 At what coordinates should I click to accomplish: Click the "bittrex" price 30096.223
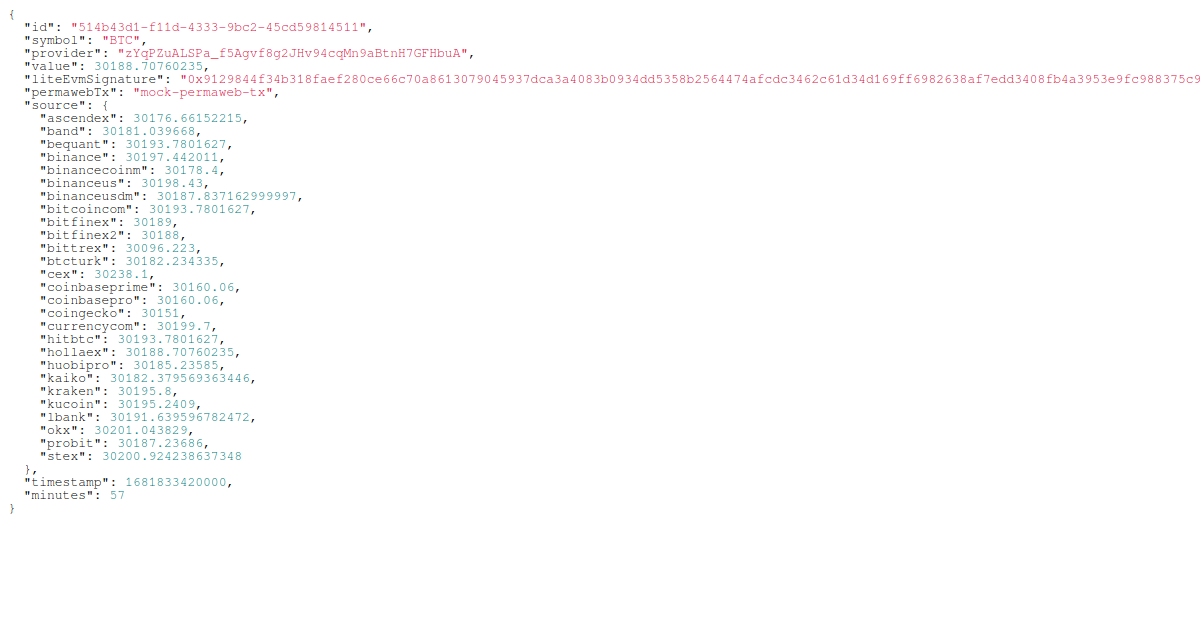click(160, 248)
